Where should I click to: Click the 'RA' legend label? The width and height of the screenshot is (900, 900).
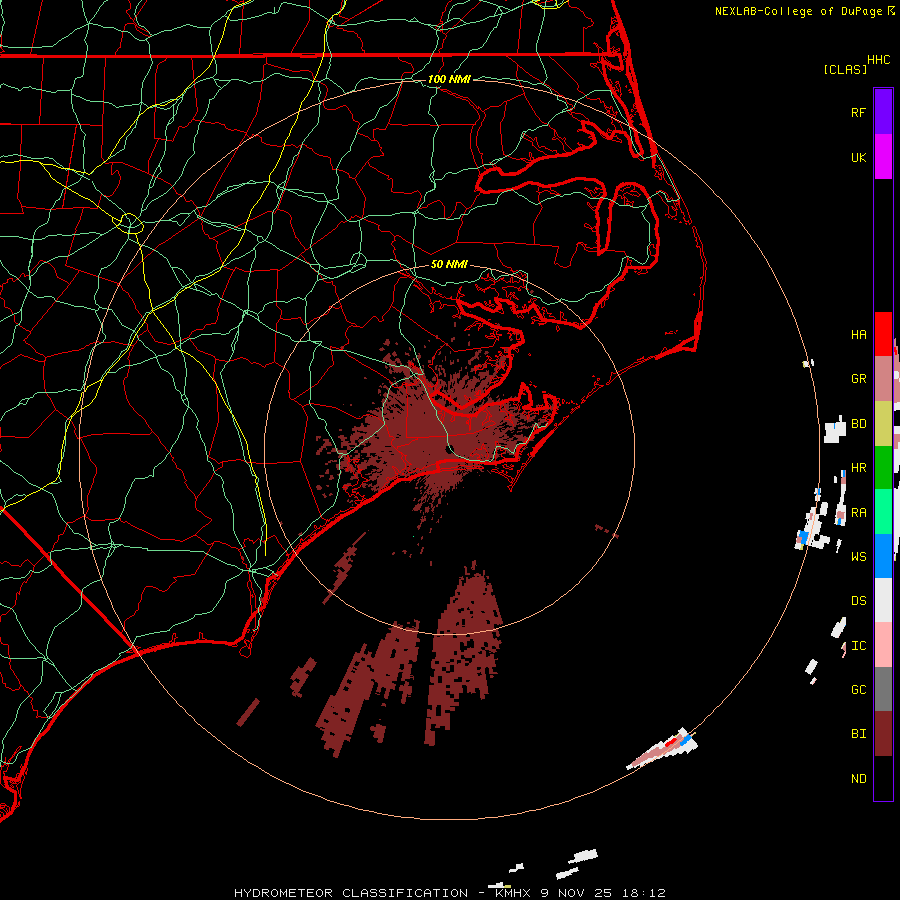tap(858, 512)
